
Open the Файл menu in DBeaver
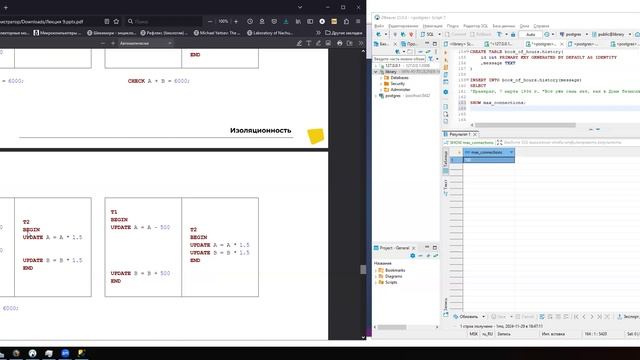tap(379, 26)
